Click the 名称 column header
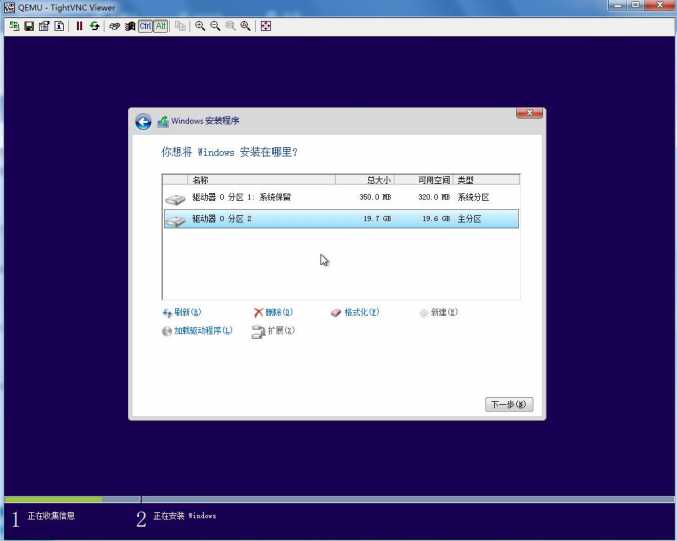The height and width of the screenshot is (541, 677). point(262,180)
